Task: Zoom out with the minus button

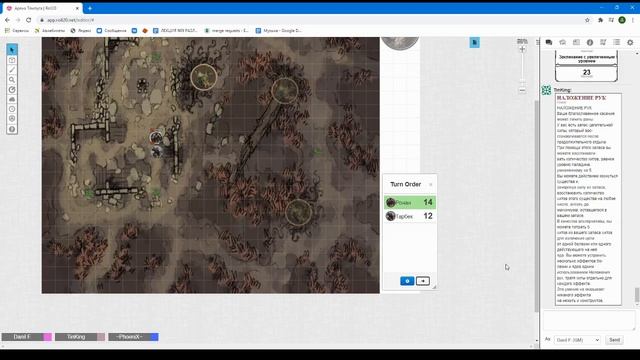Action: coord(522,90)
